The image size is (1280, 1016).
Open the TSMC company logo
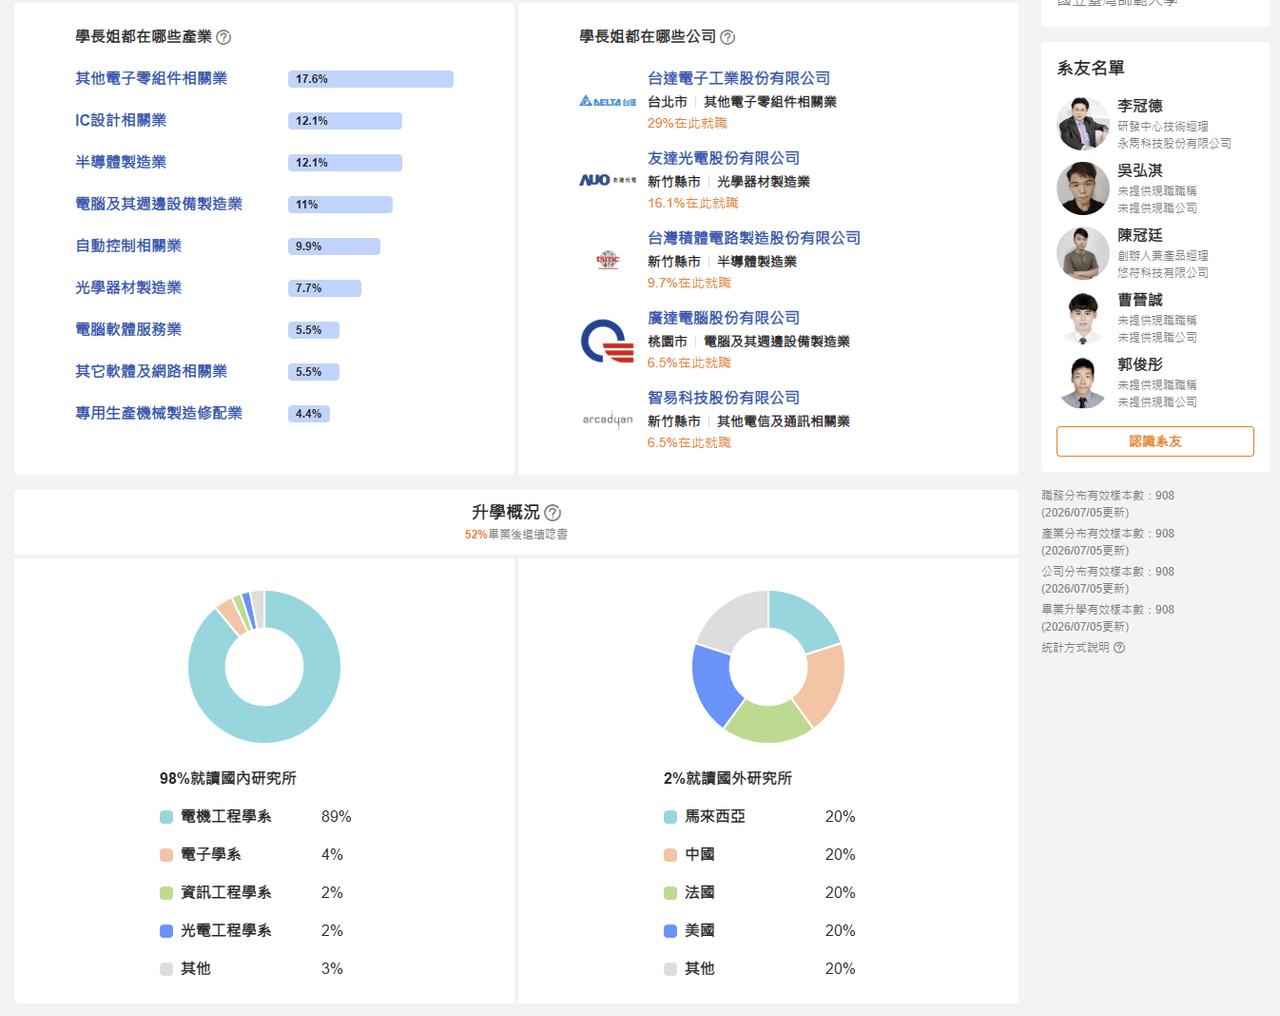[608, 260]
